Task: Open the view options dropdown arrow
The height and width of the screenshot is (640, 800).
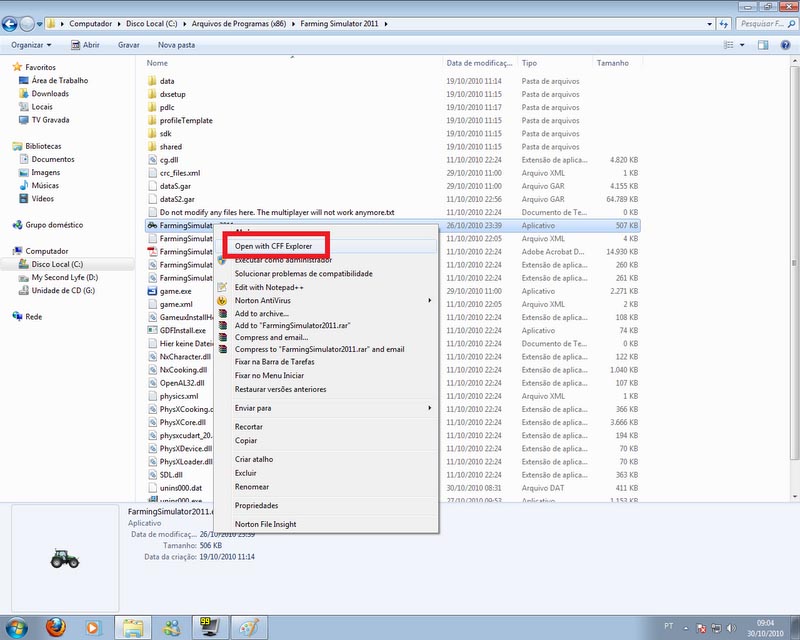Action: pos(742,45)
